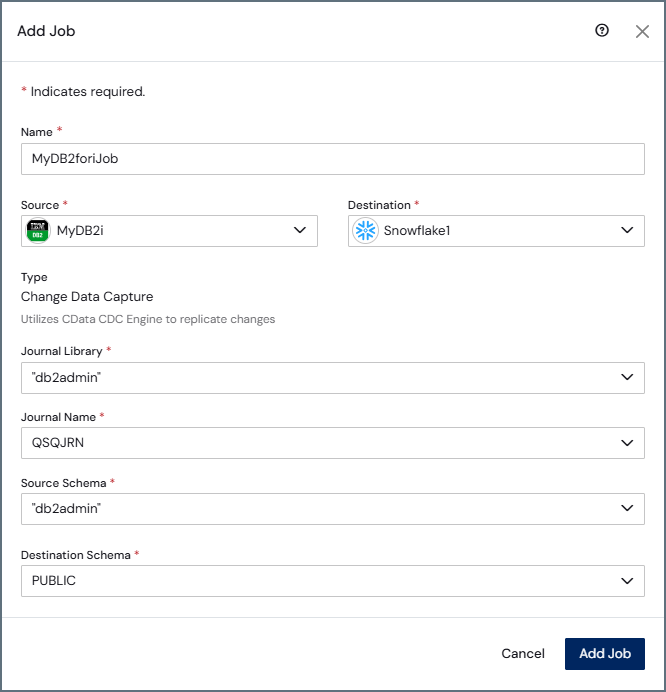
Task: Click the PUBLIC destination schema field
Action: pyautogui.click(x=333, y=581)
